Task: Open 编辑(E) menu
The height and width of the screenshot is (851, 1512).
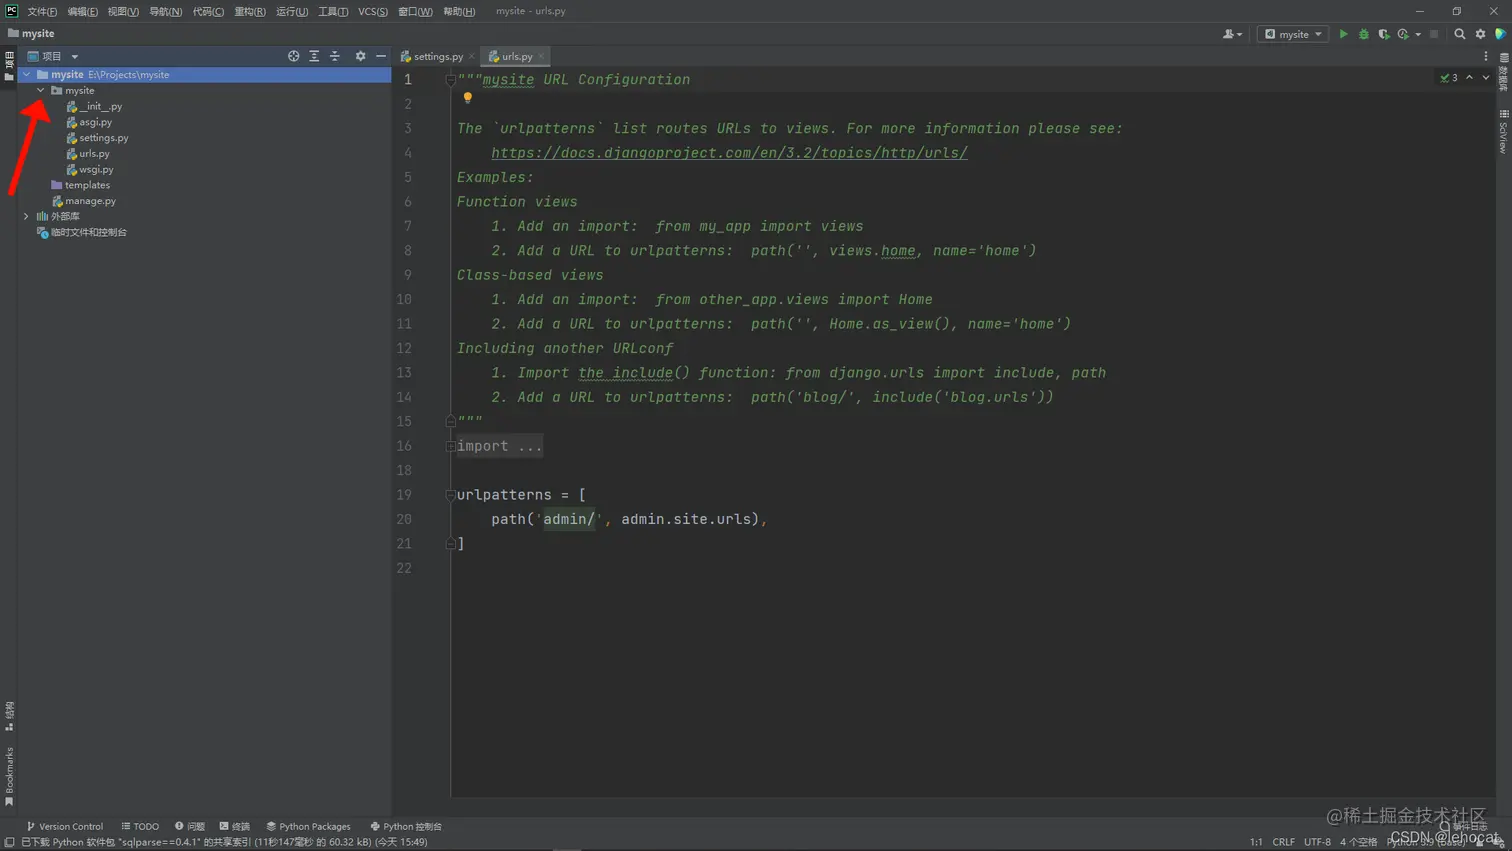Action: click(x=83, y=11)
